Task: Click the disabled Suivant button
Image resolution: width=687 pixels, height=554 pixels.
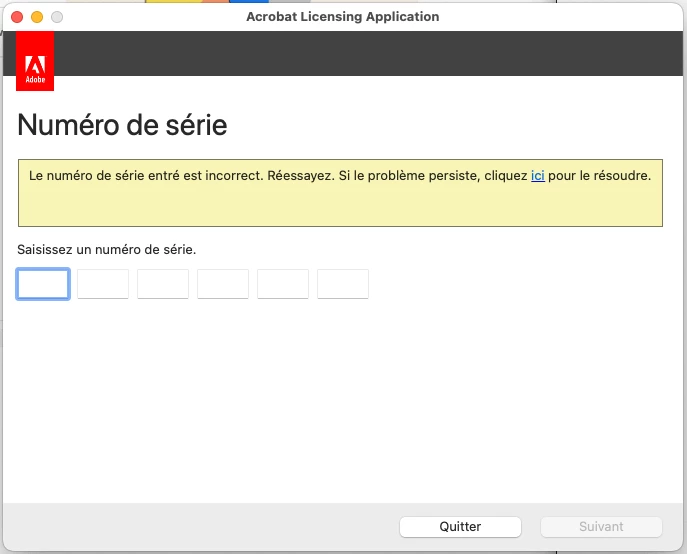Action: coord(601,526)
